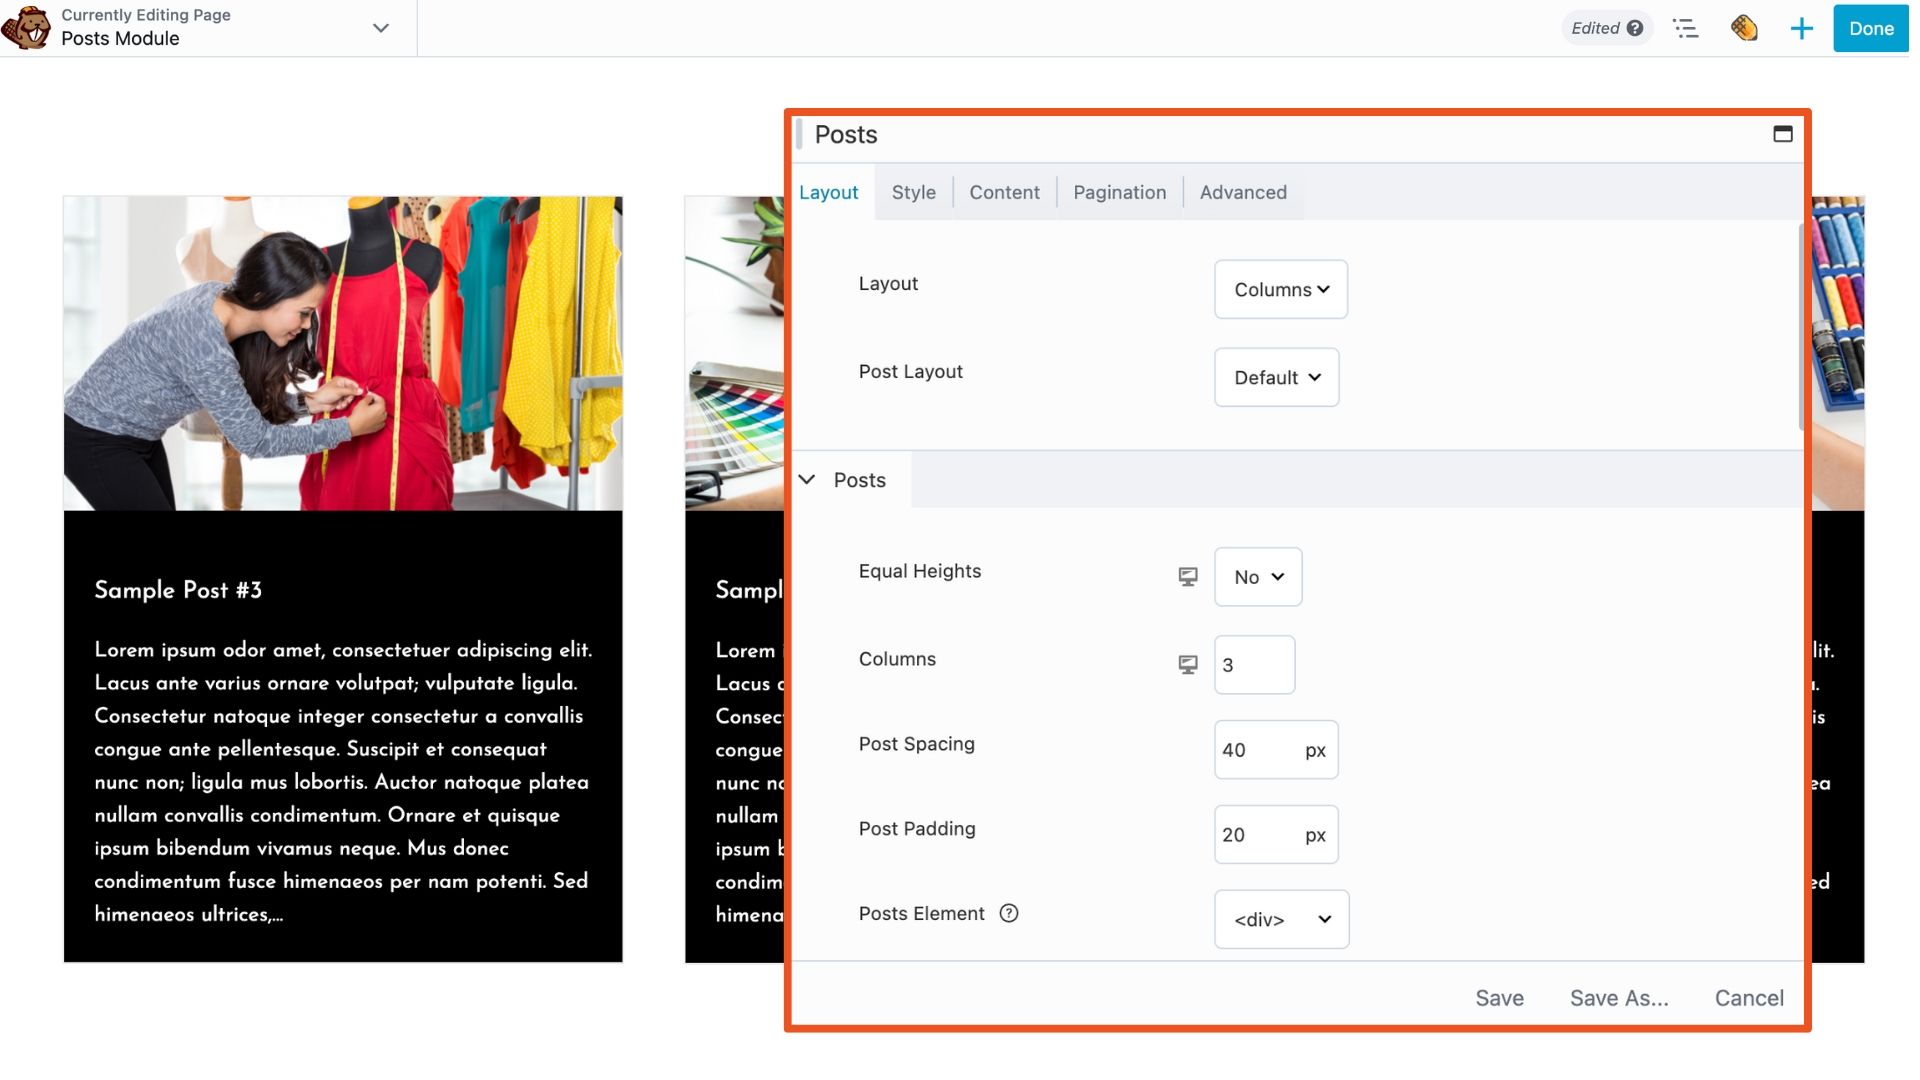
Task: Click responsive icon beside Equal Heights
Action: 1187,577
